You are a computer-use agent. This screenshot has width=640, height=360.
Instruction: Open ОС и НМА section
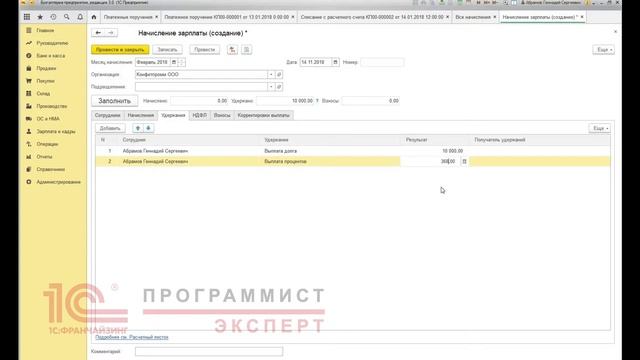point(48,119)
